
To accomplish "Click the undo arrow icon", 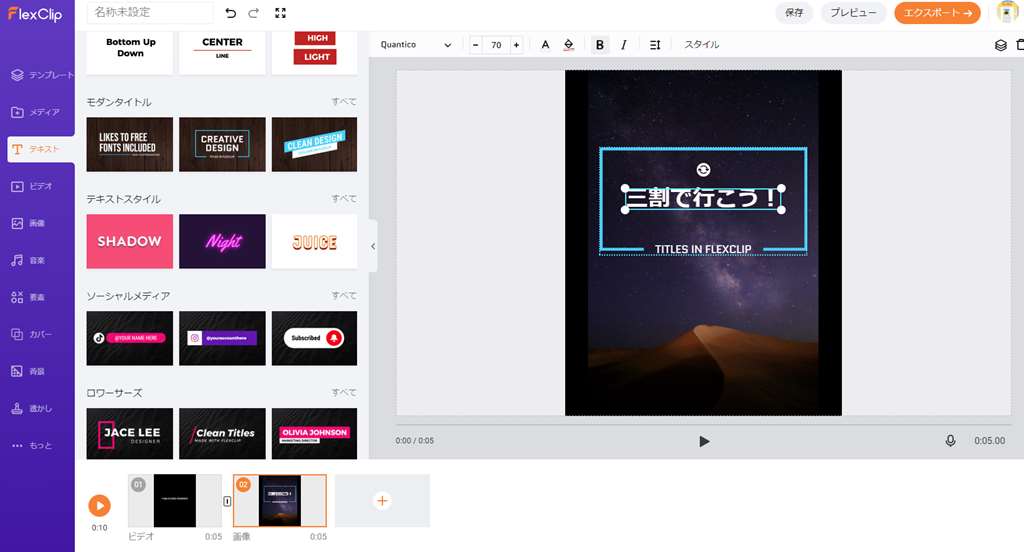I will pyautogui.click(x=231, y=13).
